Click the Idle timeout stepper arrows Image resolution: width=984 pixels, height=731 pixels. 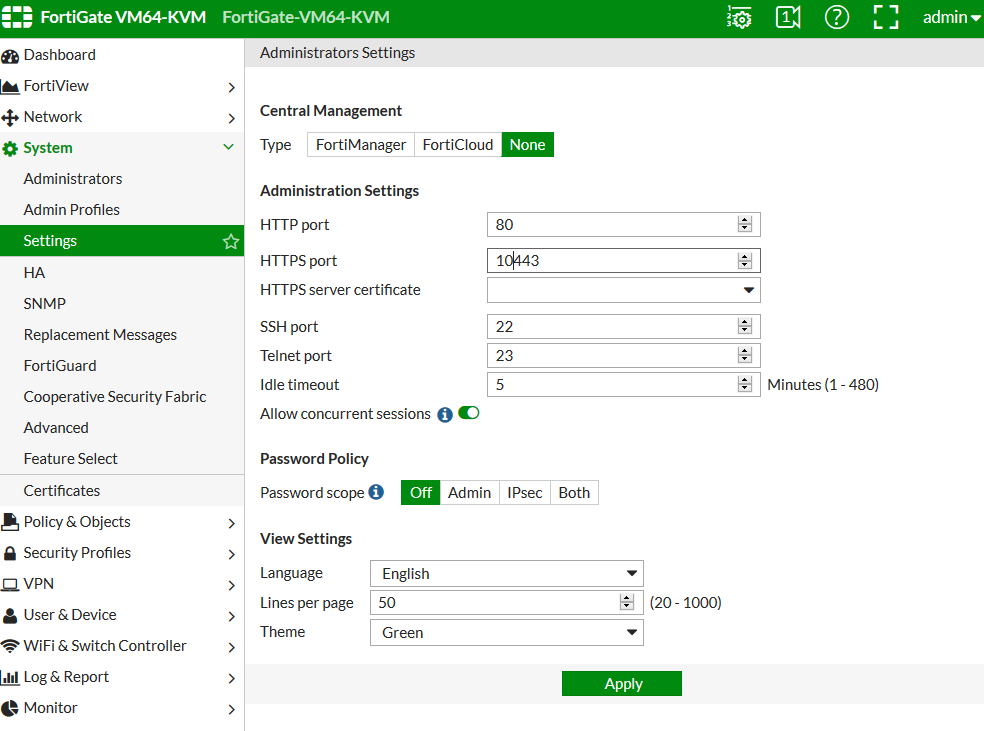[744, 385]
